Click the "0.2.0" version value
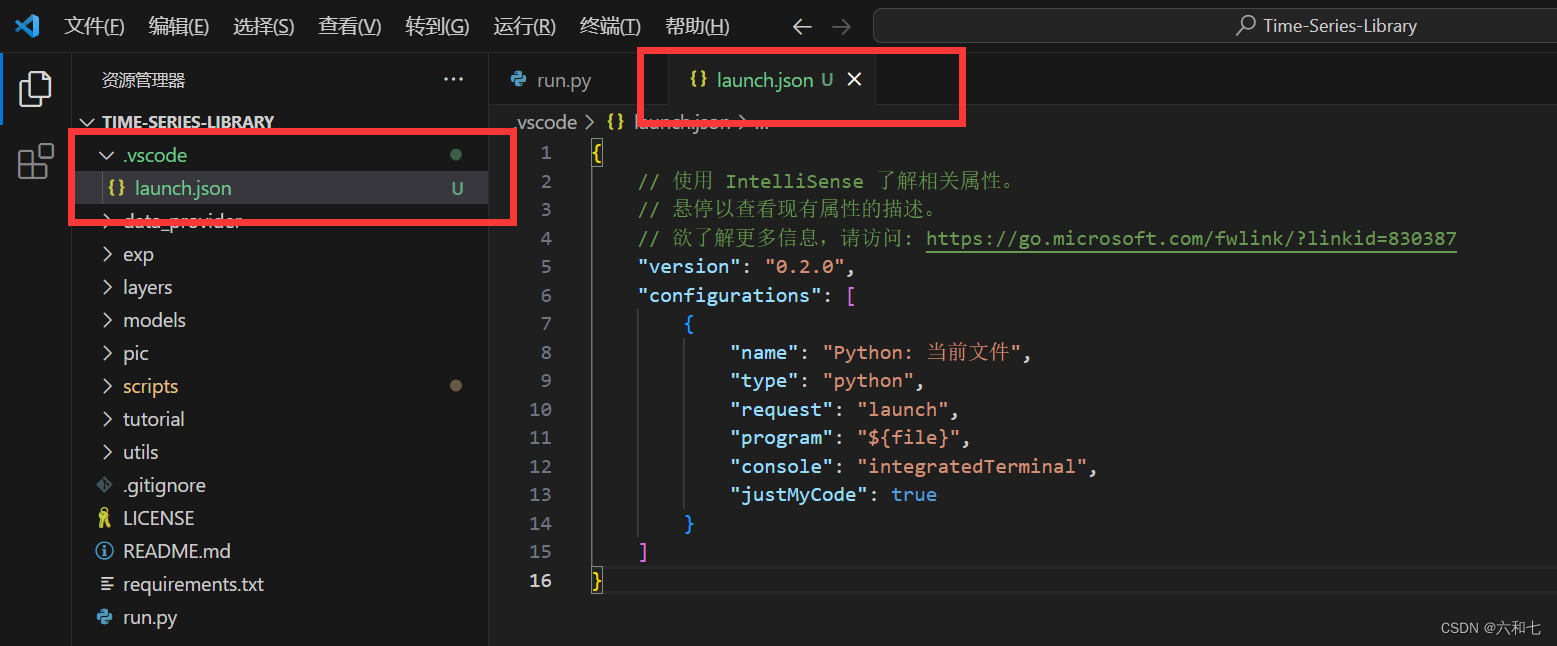This screenshot has width=1557, height=646. point(805,266)
